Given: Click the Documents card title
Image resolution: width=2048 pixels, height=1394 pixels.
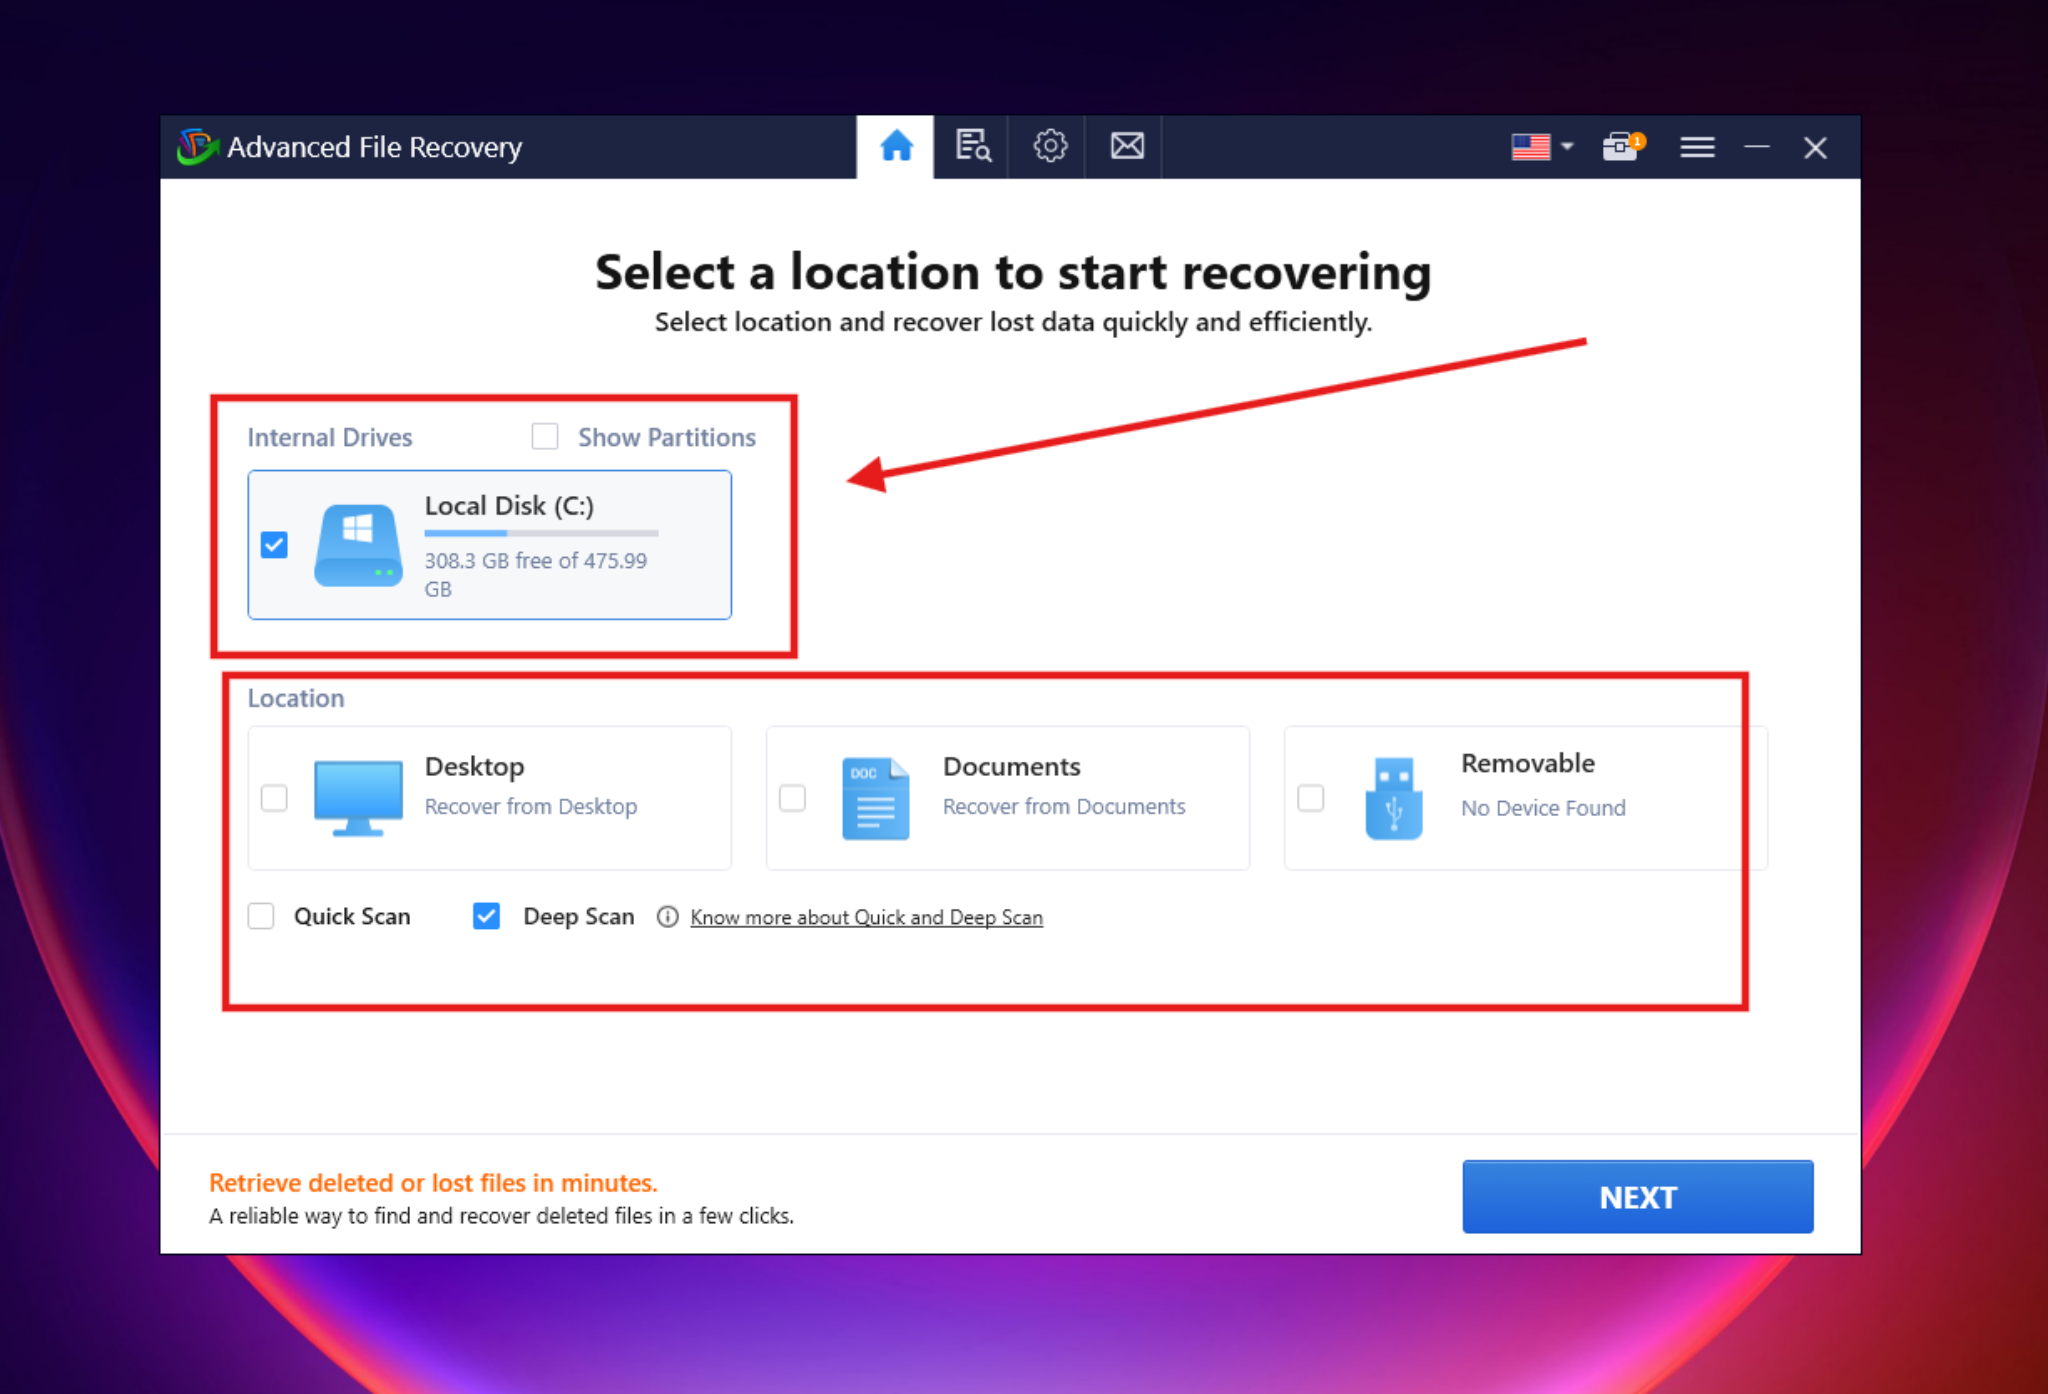Looking at the screenshot, I should (1012, 767).
